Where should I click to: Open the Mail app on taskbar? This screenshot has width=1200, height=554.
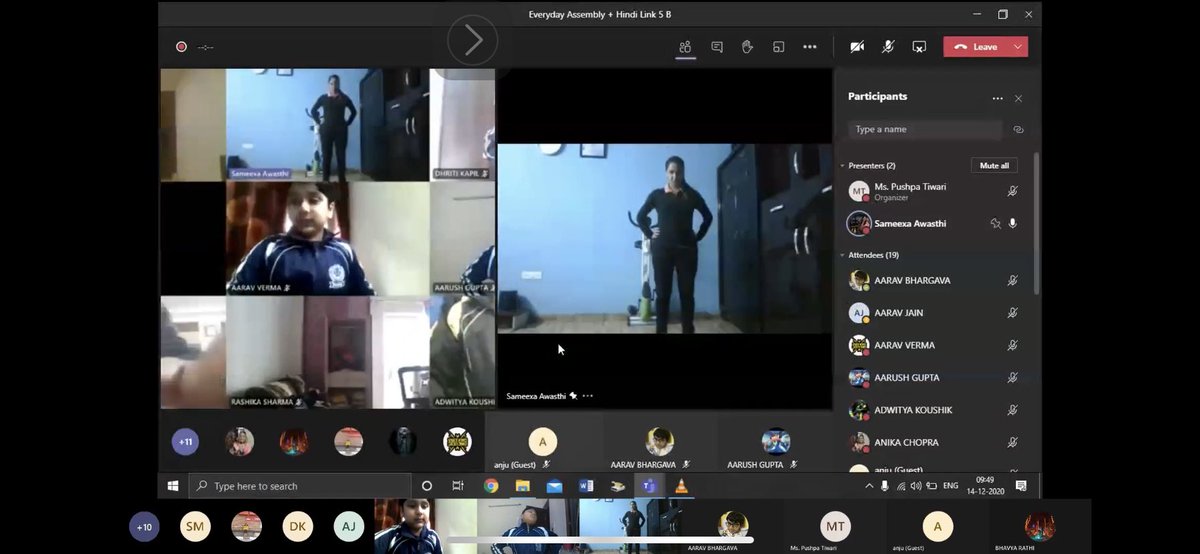pyautogui.click(x=554, y=486)
